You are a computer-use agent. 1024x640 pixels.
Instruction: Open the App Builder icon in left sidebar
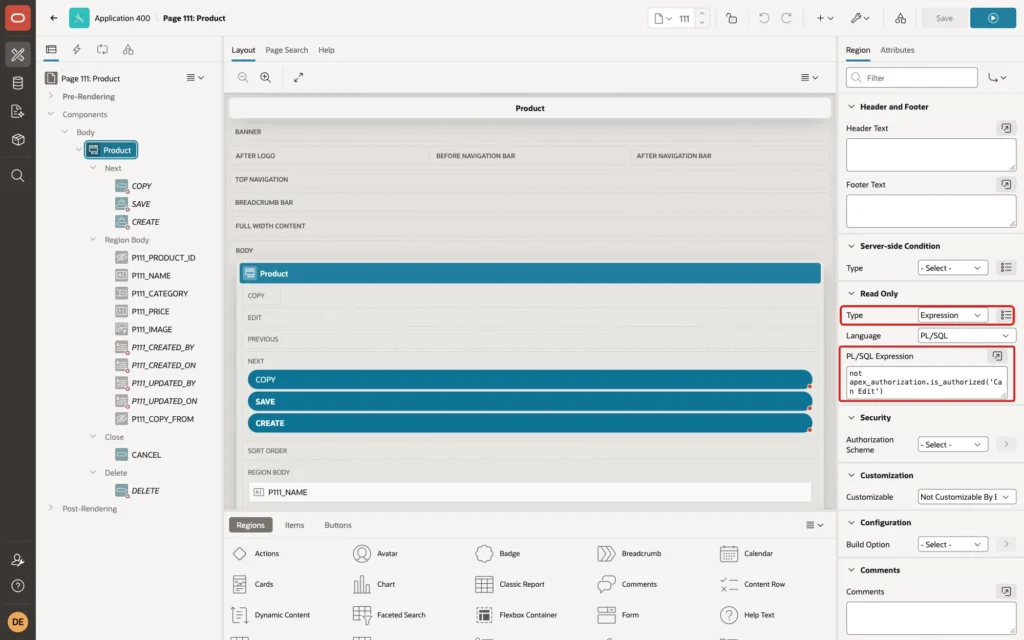coord(18,55)
